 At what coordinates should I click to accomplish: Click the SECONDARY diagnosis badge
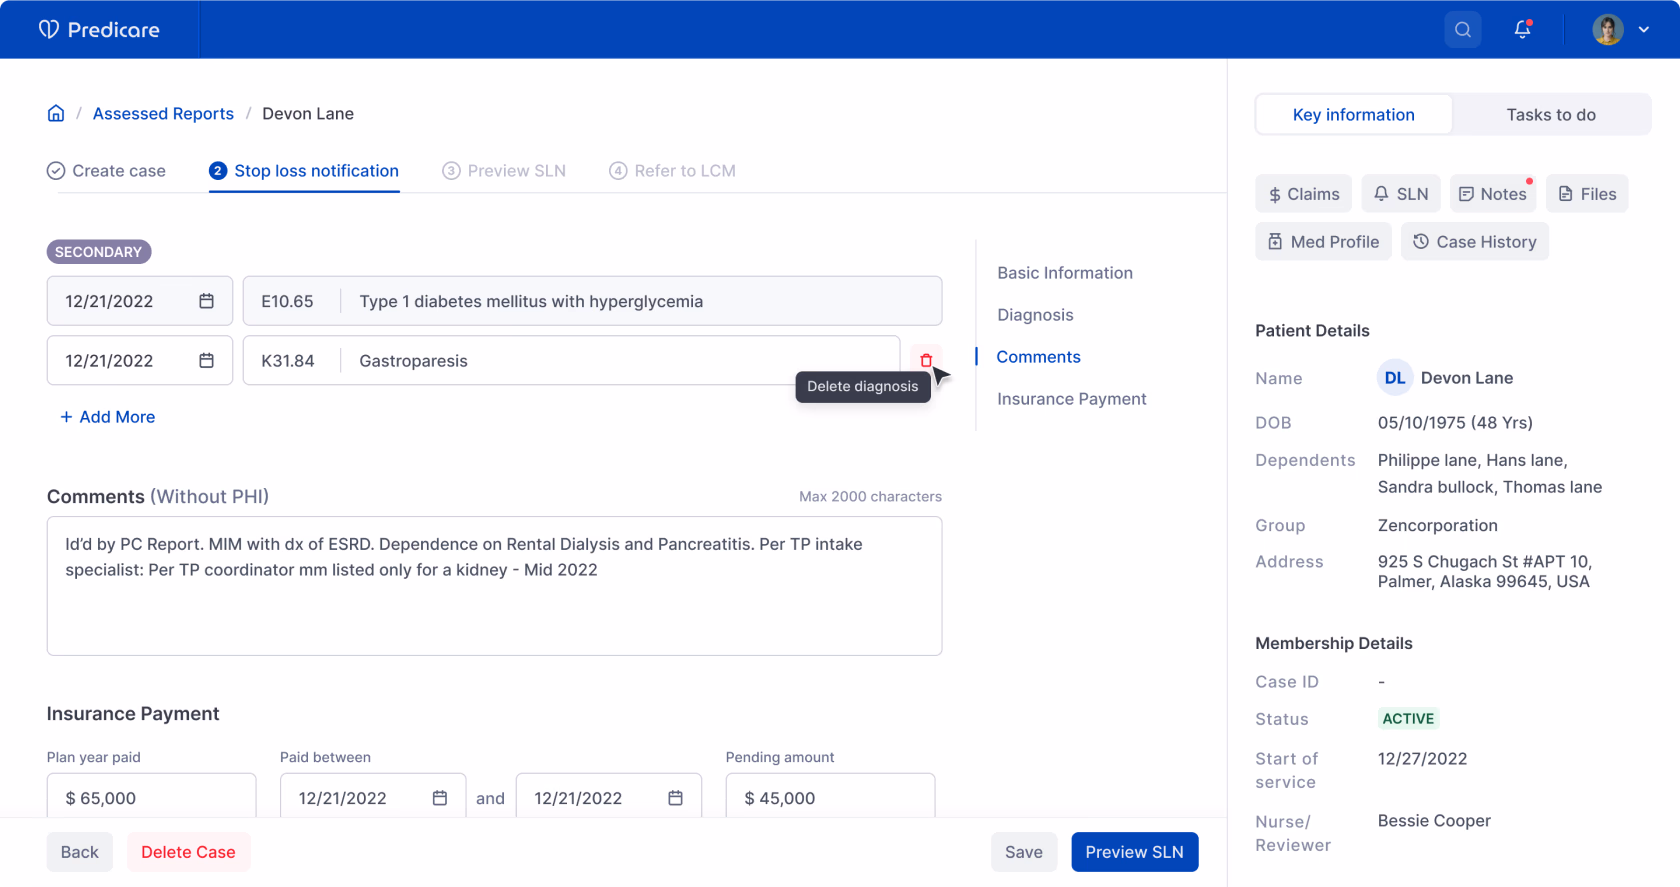coord(99,252)
